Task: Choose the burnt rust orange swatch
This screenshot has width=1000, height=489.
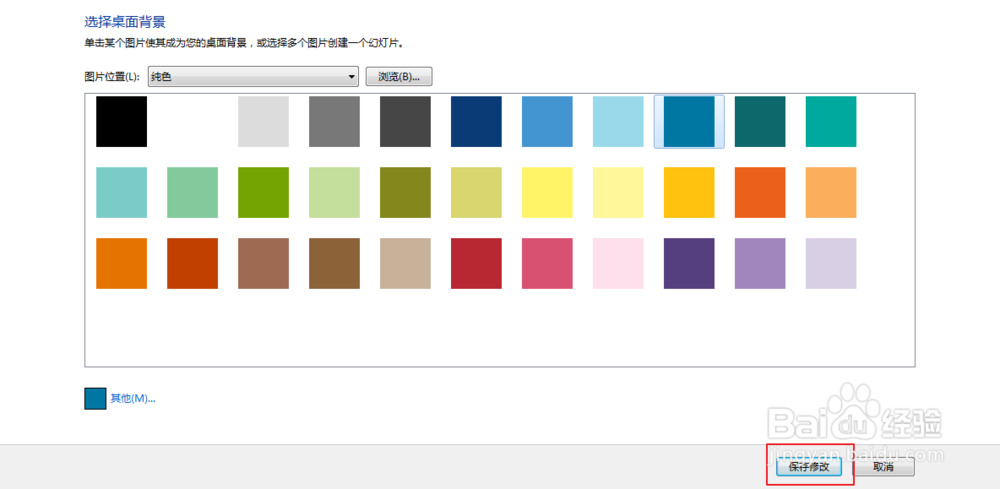Action: (x=193, y=263)
